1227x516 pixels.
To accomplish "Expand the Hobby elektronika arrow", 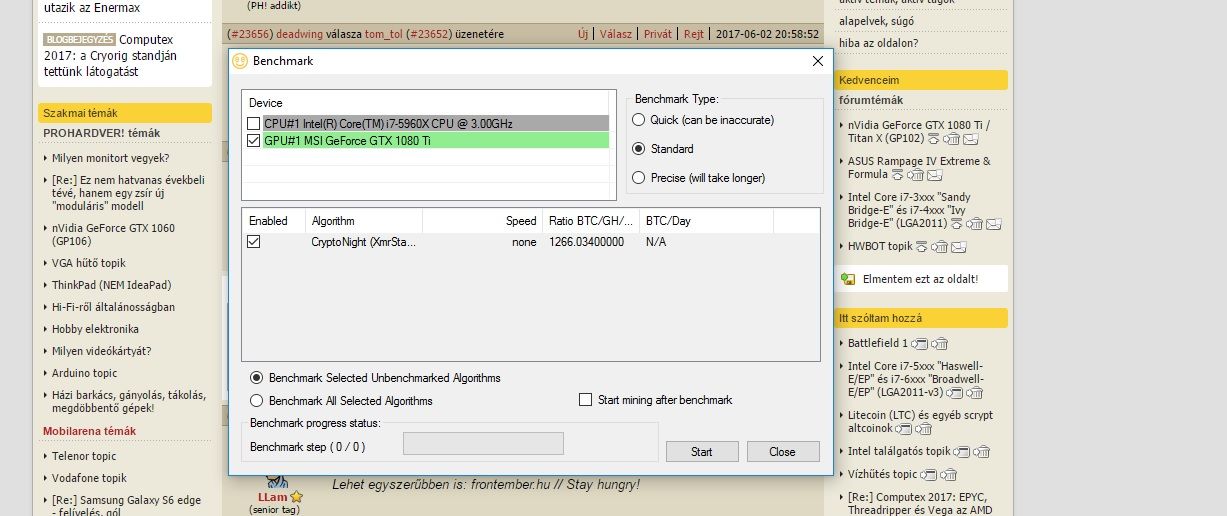I will coord(46,330).
